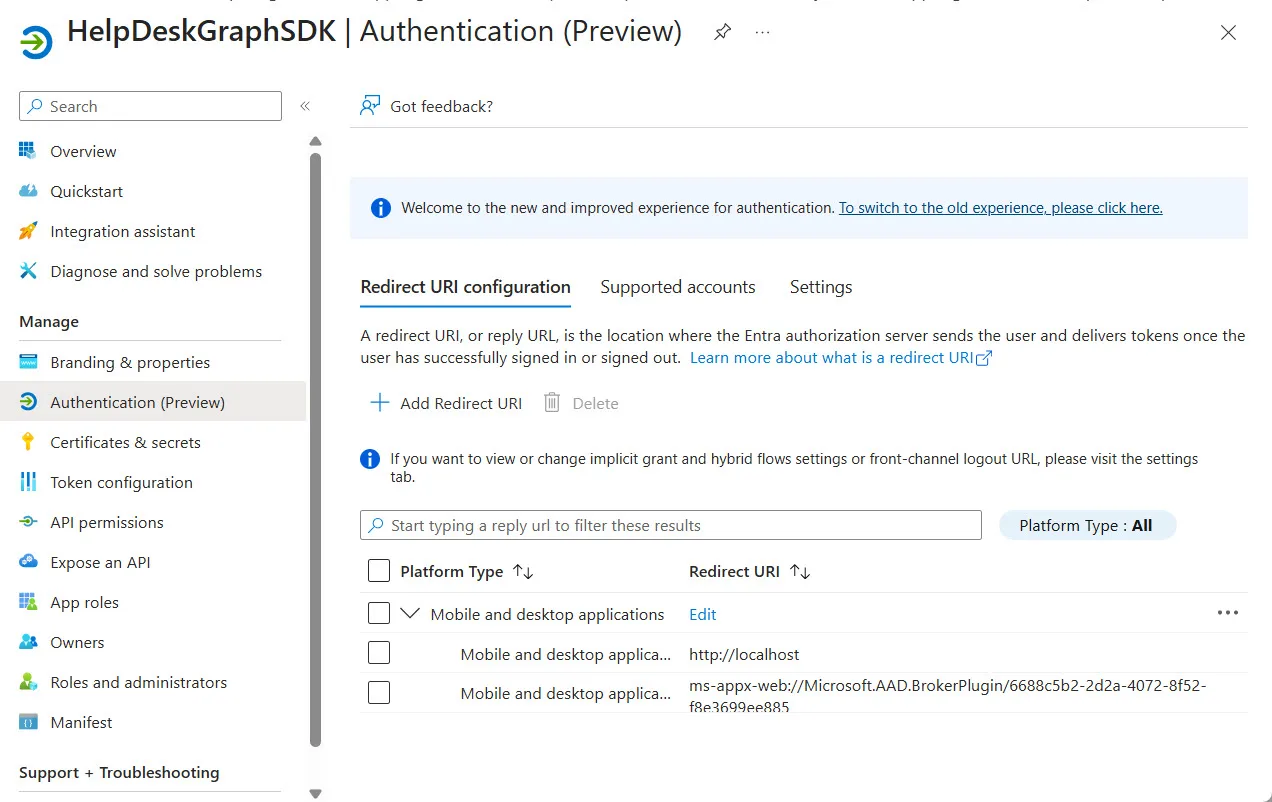Toggle the select-all checkbox in table header

379,571
